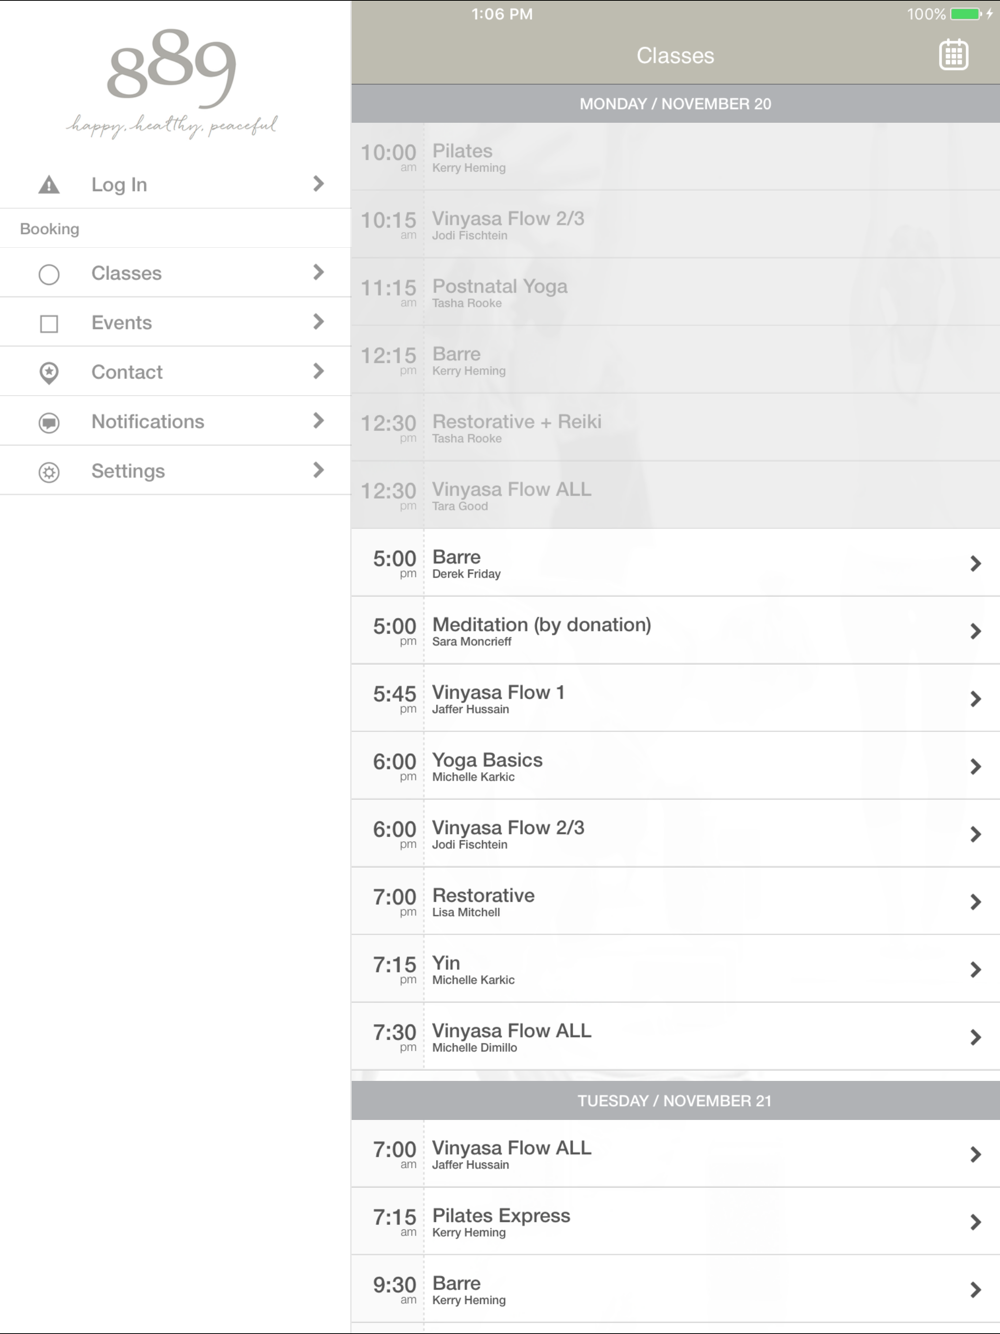Open the Notifications menu item
The image size is (1000, 1334).
176,422
